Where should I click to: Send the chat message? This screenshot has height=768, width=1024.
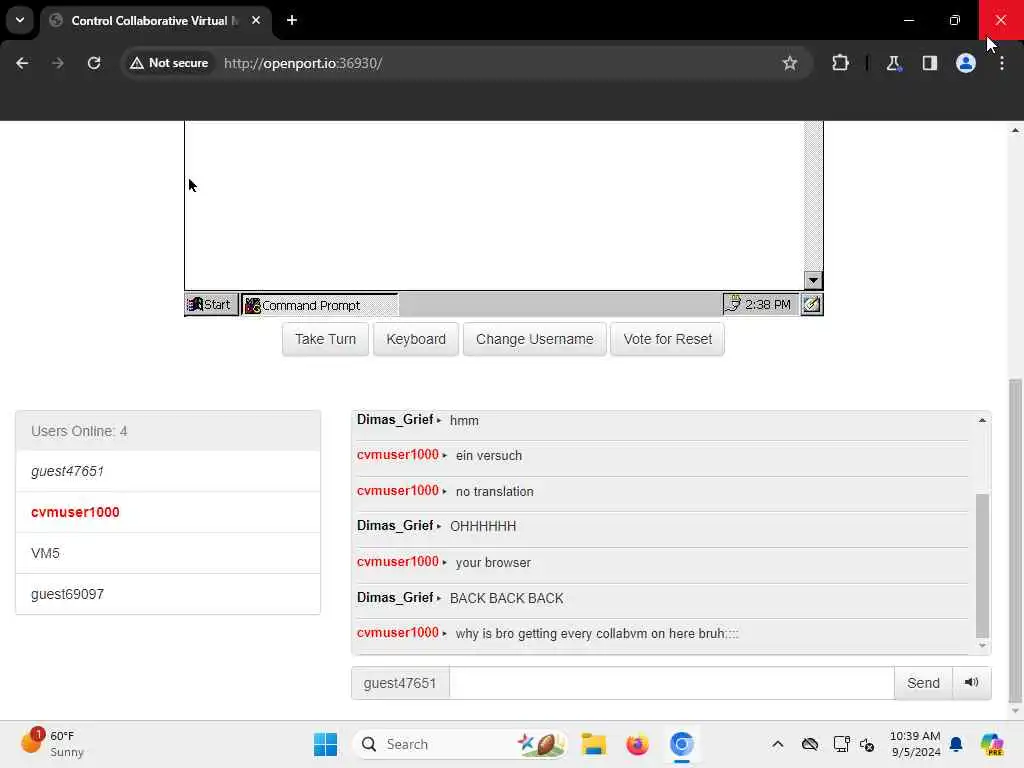coord(923,683)
